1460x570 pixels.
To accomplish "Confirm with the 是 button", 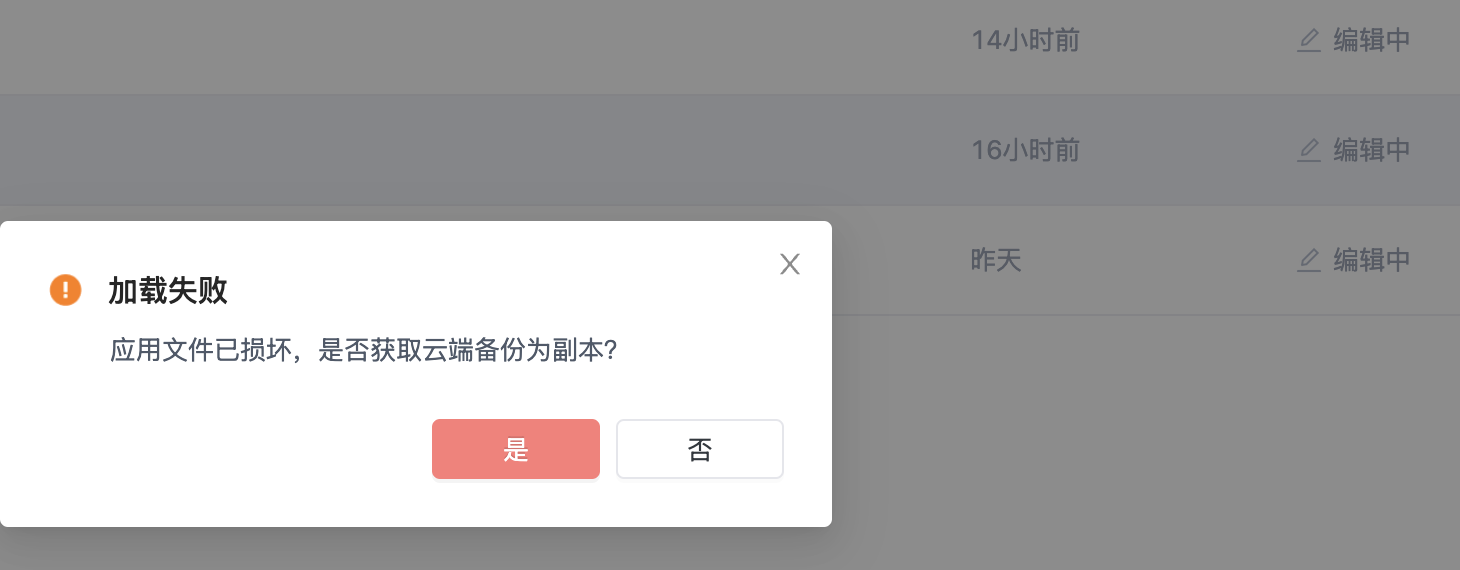I will pos(516,449).
